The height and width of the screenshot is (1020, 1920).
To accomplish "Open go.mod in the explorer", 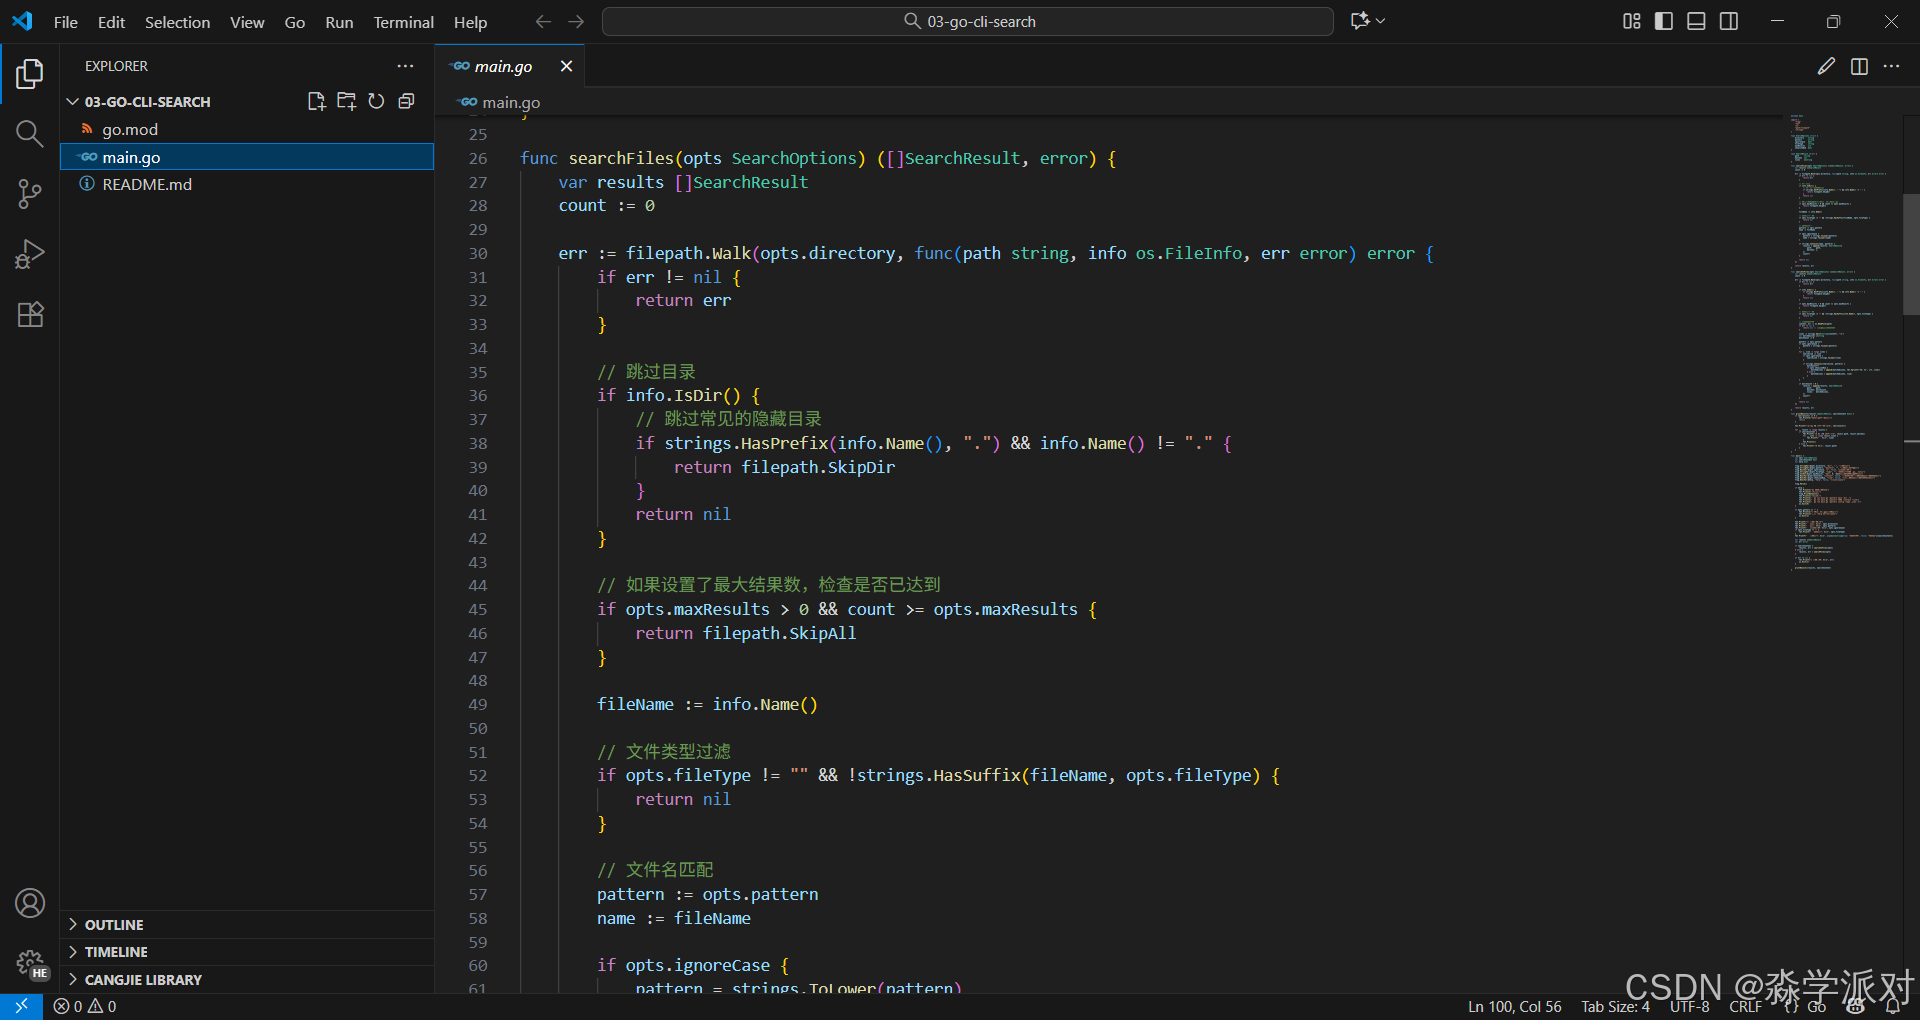I will [247, 129].
